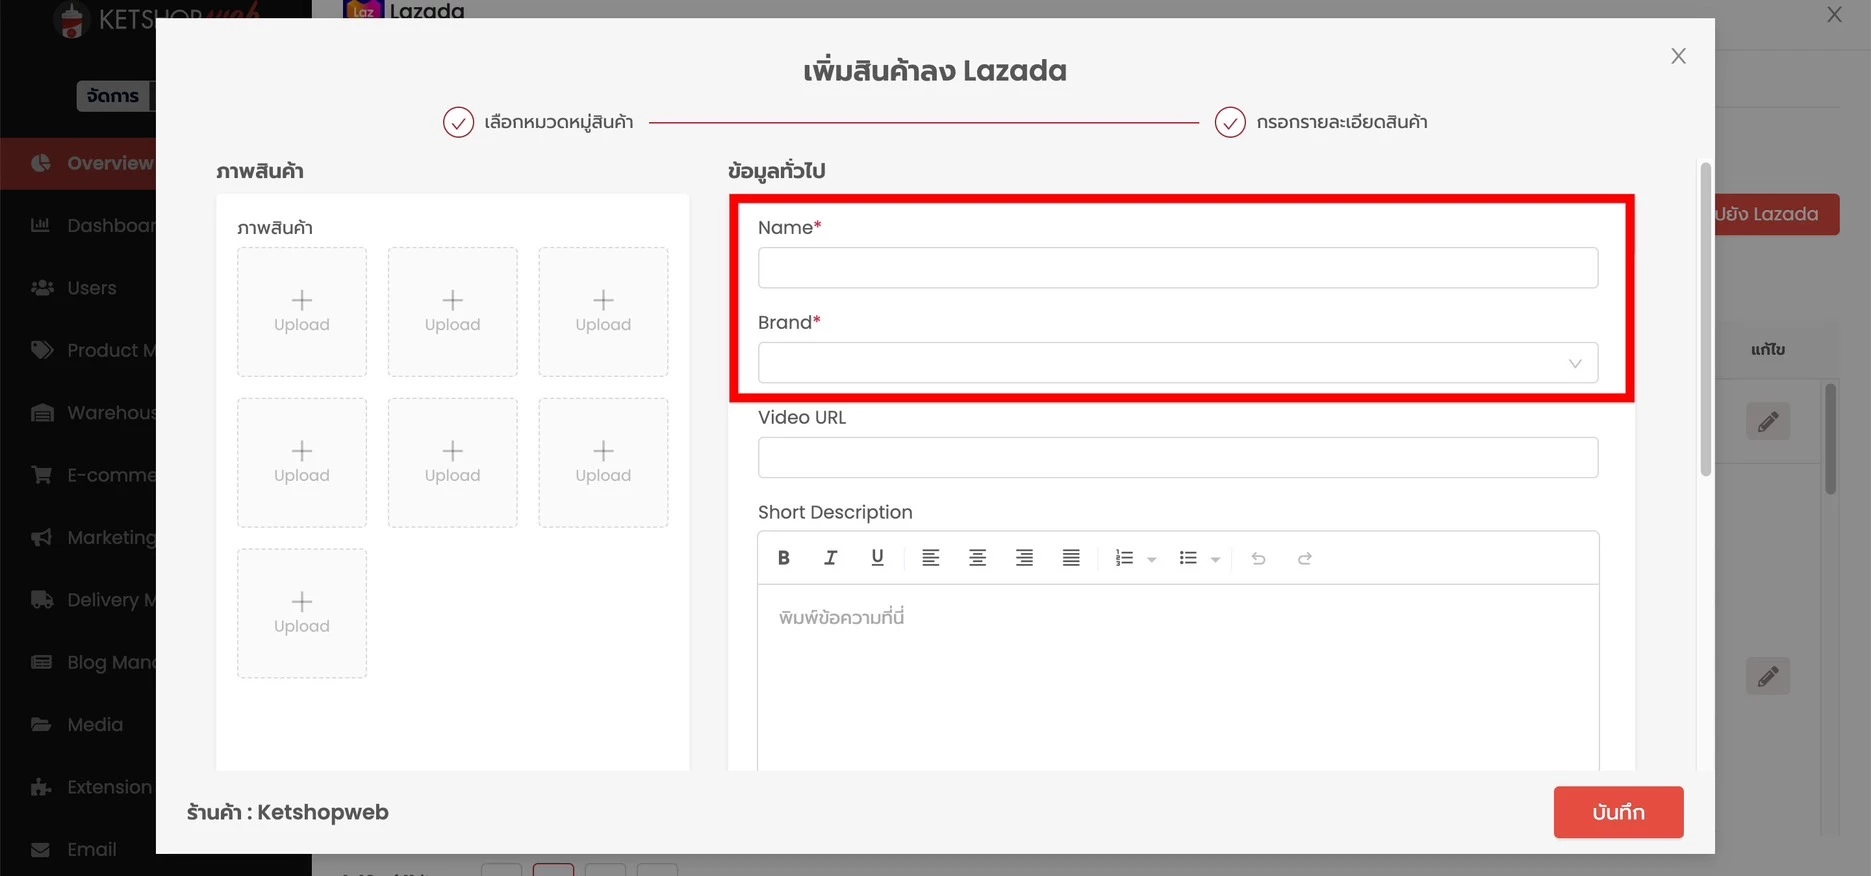Open numbered list style dropdown arrow
Screen dimensions: 1871x876
point(1152,559)
